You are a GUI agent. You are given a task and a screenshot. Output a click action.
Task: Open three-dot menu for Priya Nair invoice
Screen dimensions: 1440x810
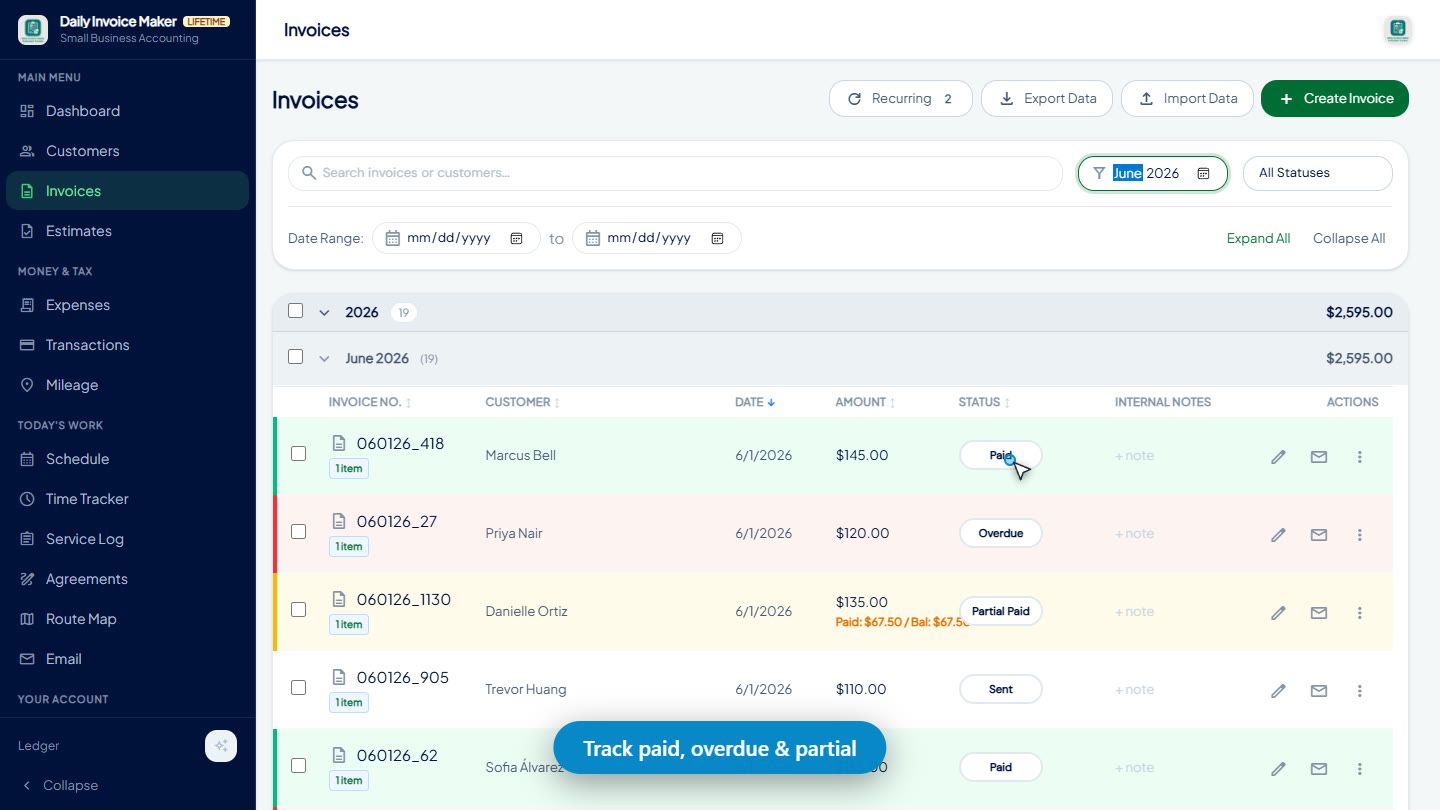tap(1360, 535)
